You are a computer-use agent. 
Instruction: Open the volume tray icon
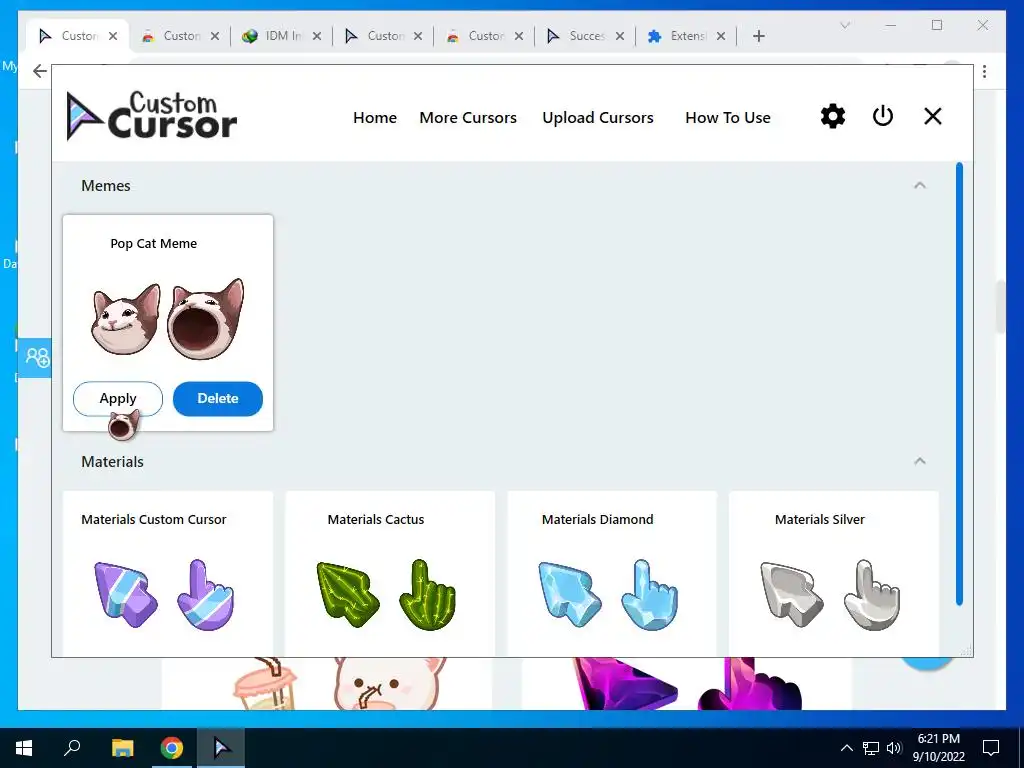click(x=894, y=748)
